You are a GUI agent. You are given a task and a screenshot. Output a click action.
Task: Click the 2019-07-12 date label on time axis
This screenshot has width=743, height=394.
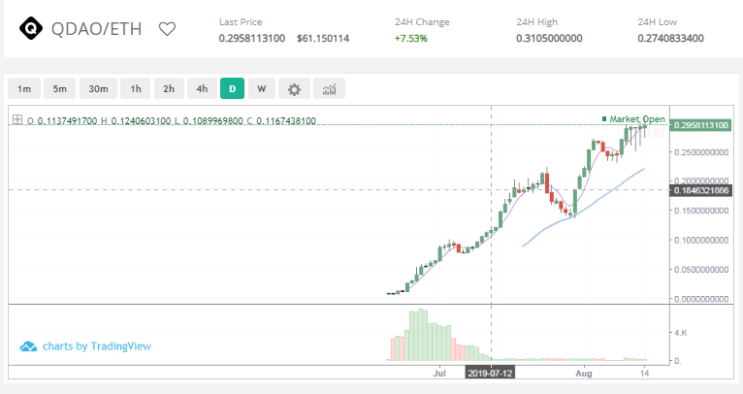point(490,373)
